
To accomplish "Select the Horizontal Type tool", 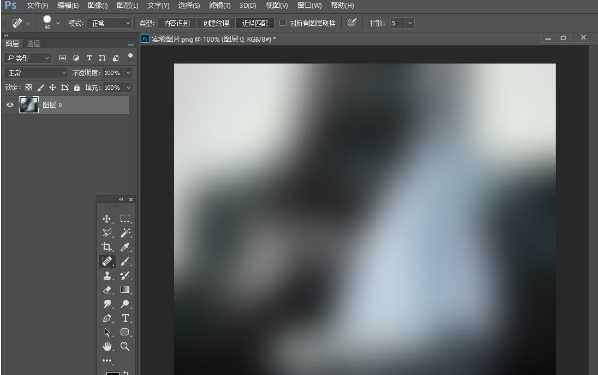I will [x=125, y=318].
